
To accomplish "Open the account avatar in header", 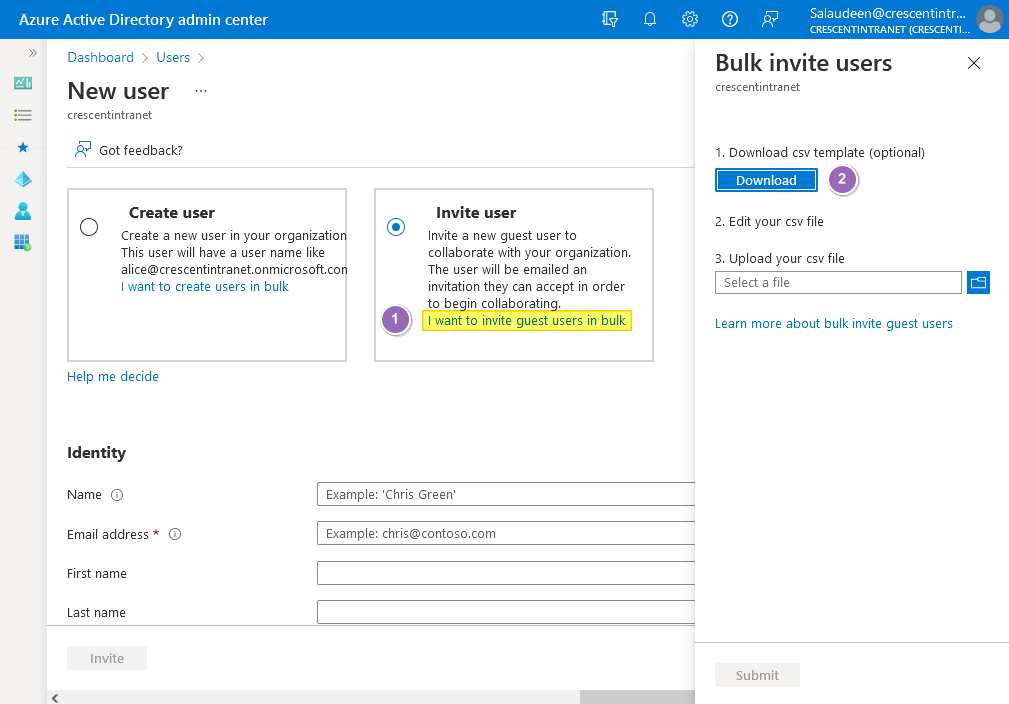I will pos(989,19).
